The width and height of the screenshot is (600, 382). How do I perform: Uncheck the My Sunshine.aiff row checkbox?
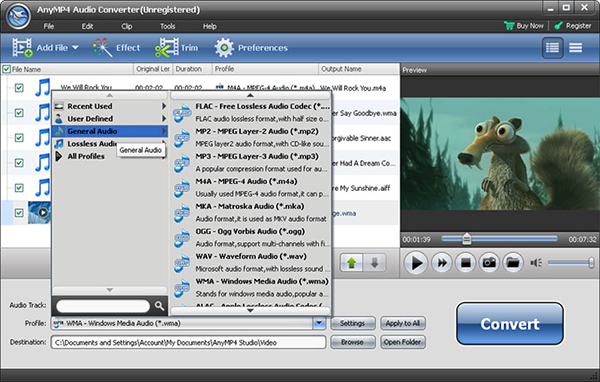click(x=19, y=188)
